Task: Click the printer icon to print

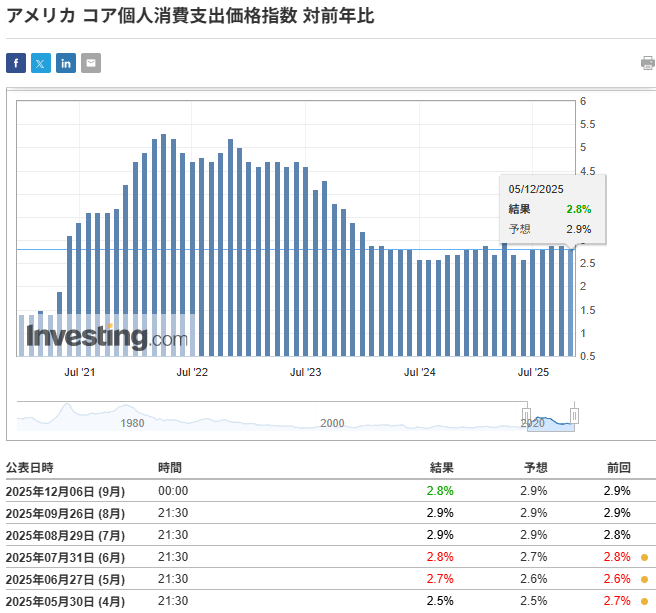Action: click(647, 64)
